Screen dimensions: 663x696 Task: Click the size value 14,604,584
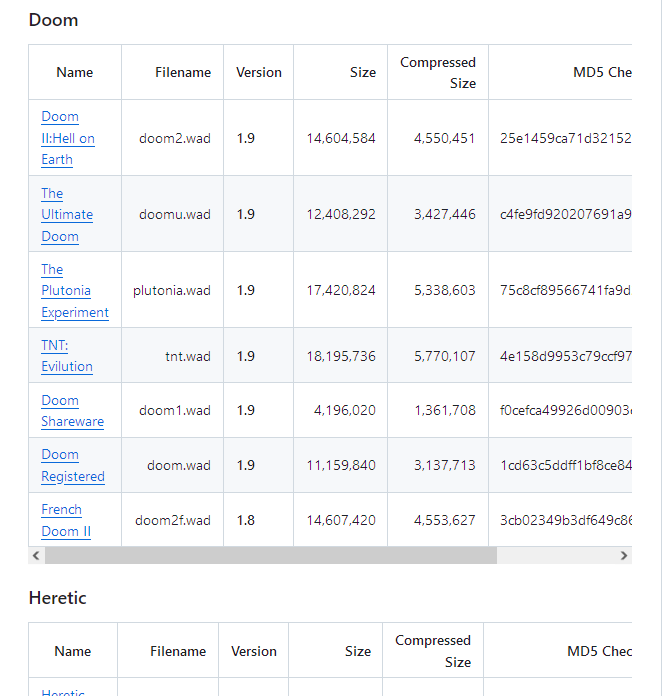pyautogui.click(x=341, y=138)
